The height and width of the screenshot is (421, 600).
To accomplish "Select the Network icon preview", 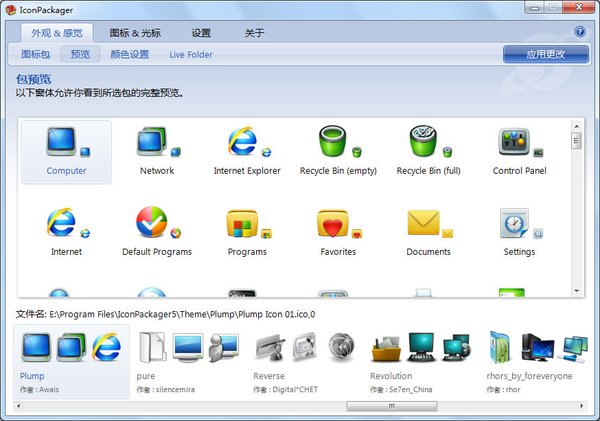I will pyautogui.click(x=157, y=152).
